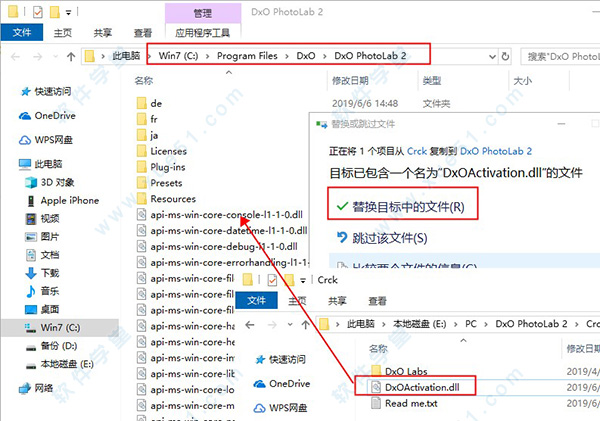Viewport: 600px width, 421px height.
Task: Open the 共享 tab in the Crck window
Action: point(337,301)
